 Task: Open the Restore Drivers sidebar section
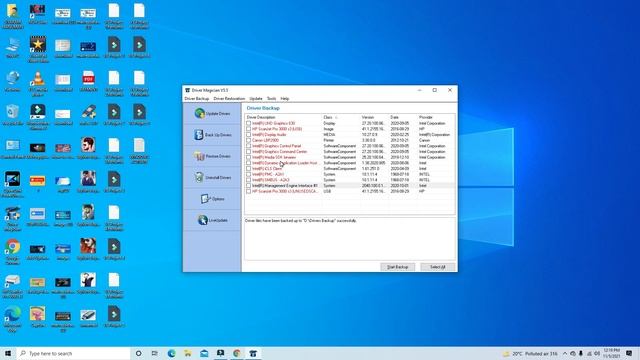point(212,156)
